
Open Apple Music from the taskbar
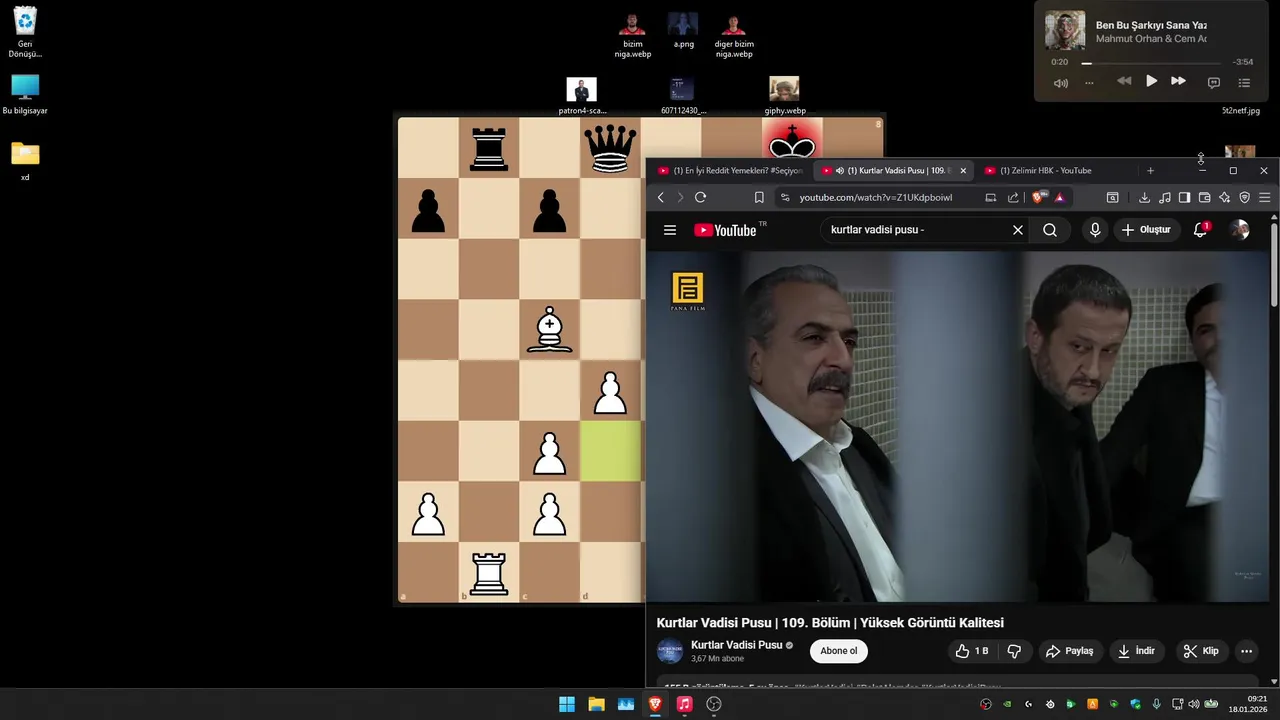pos(684,704)
